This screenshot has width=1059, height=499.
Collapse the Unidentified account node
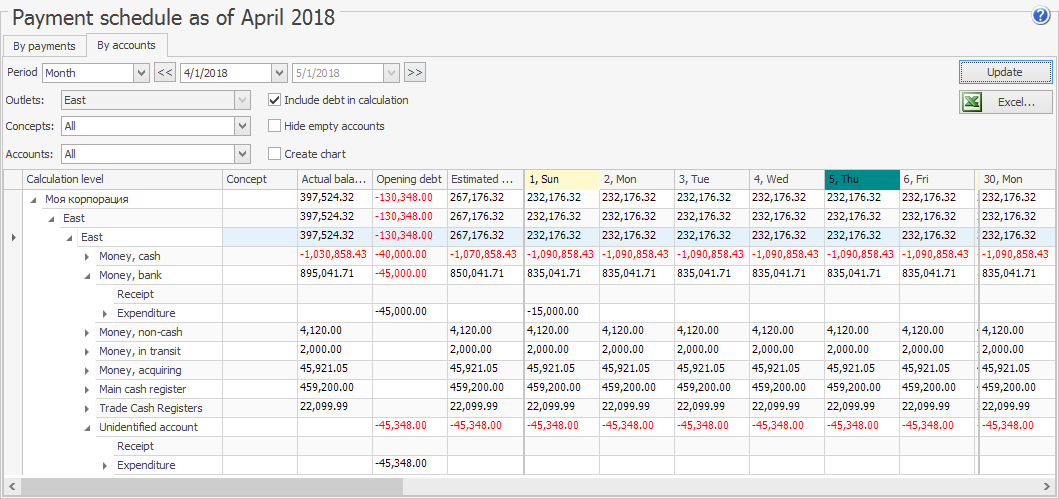pyautogui.click(x=87, y=428)
